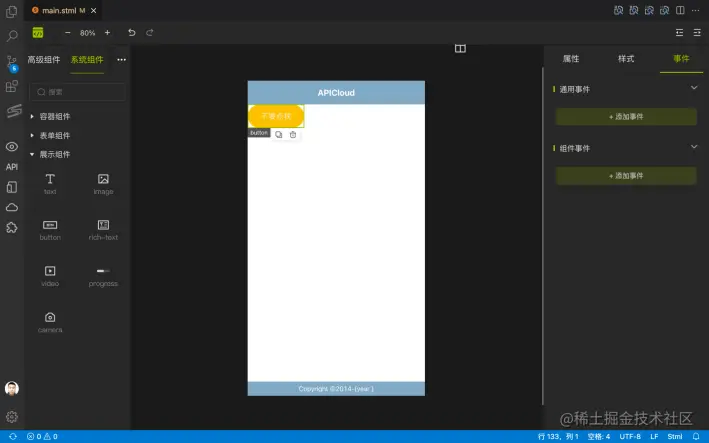This screenshot has height=443, width=709.
Task: Zoom out with the minus button
Action: coord(68,33)
